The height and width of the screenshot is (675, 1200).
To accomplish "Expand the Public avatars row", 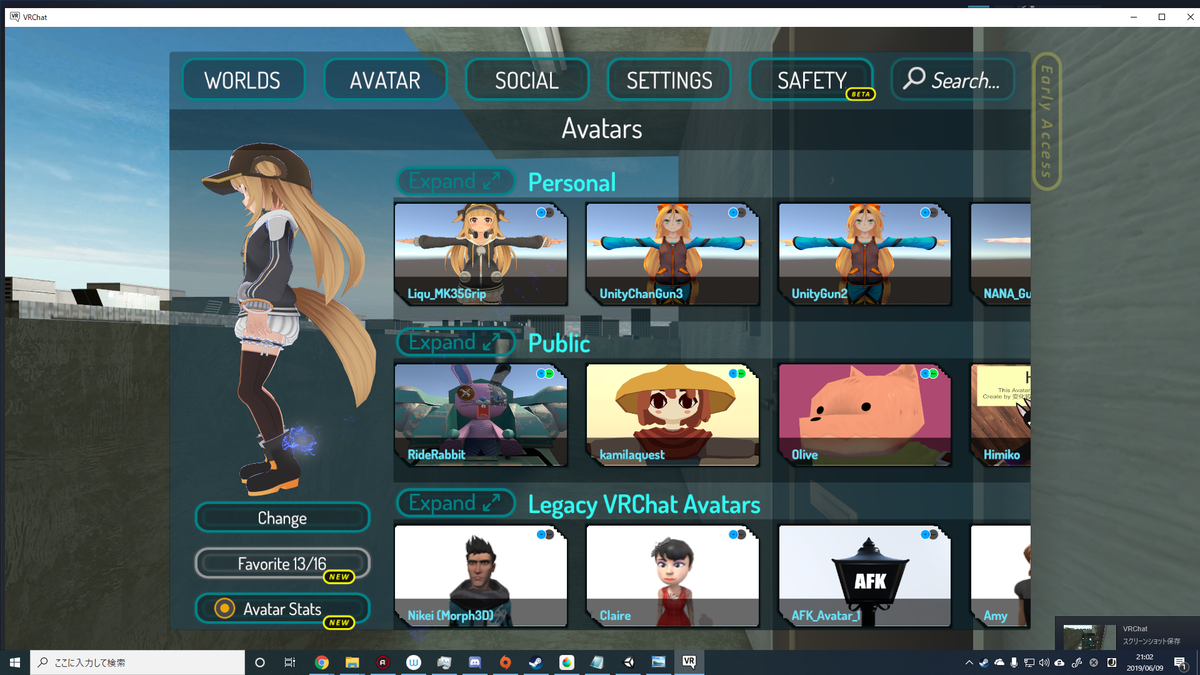I will tap(455, 342).
